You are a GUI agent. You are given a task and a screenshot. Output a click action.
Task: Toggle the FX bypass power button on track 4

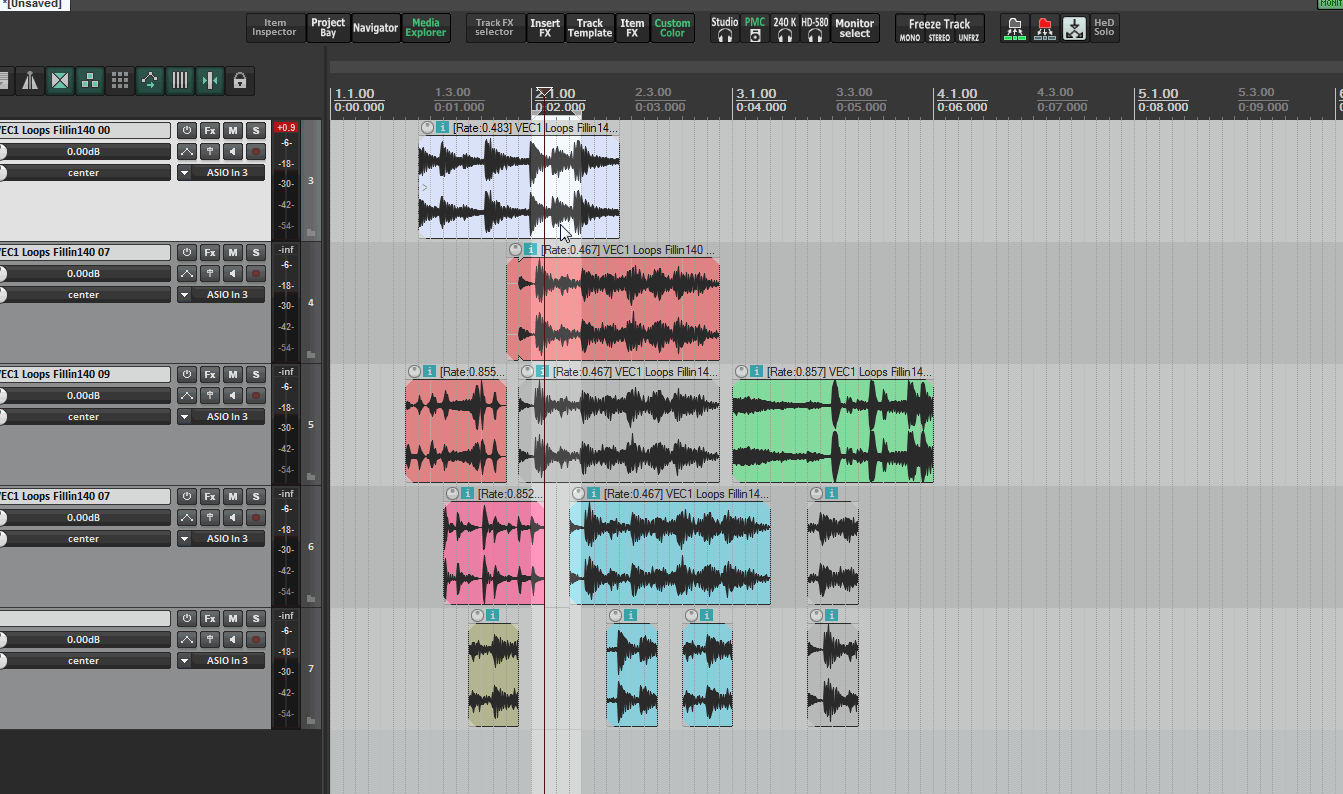pos(187,252)
